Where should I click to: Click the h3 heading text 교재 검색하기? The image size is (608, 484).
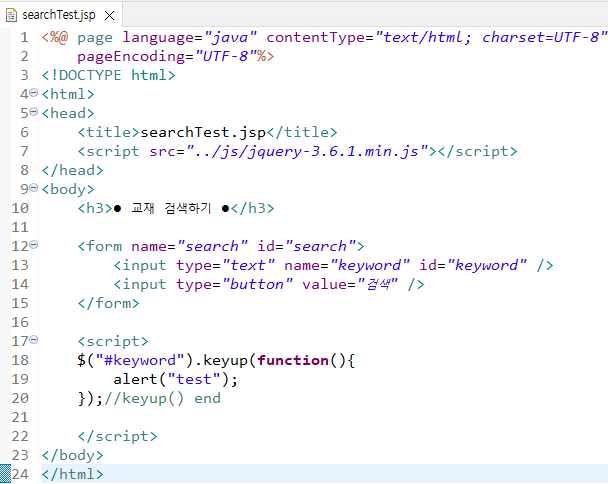[x=171, y=208]
